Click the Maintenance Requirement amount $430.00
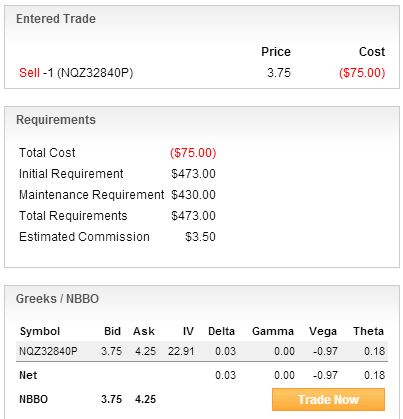This screenshot has height=419, width=403. (x=193, y=195)
